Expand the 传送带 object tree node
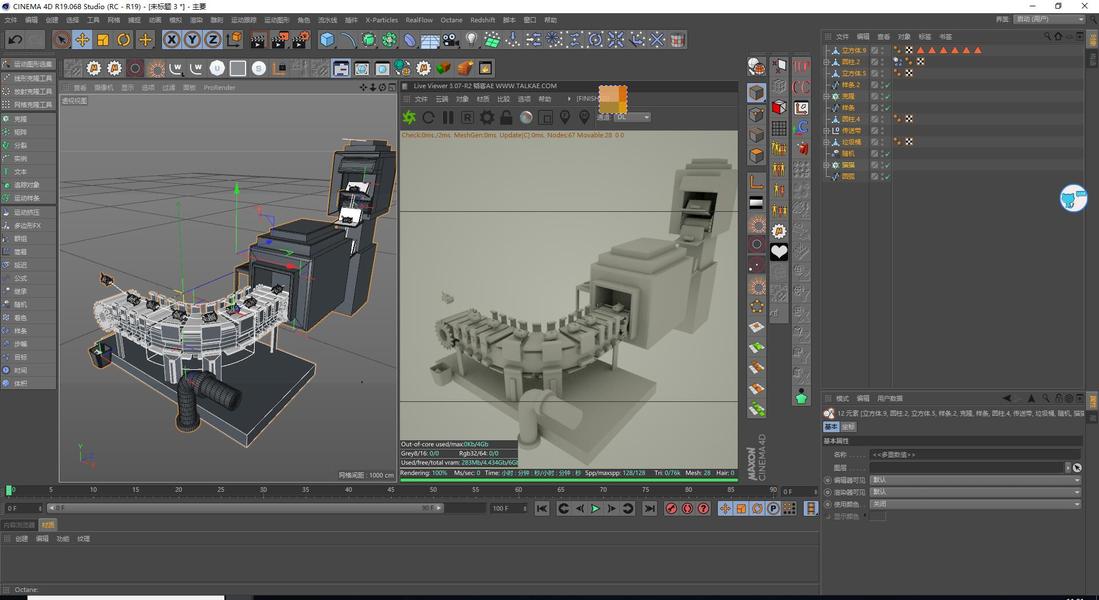1099x600 pixels. click(x=826, y=130)
